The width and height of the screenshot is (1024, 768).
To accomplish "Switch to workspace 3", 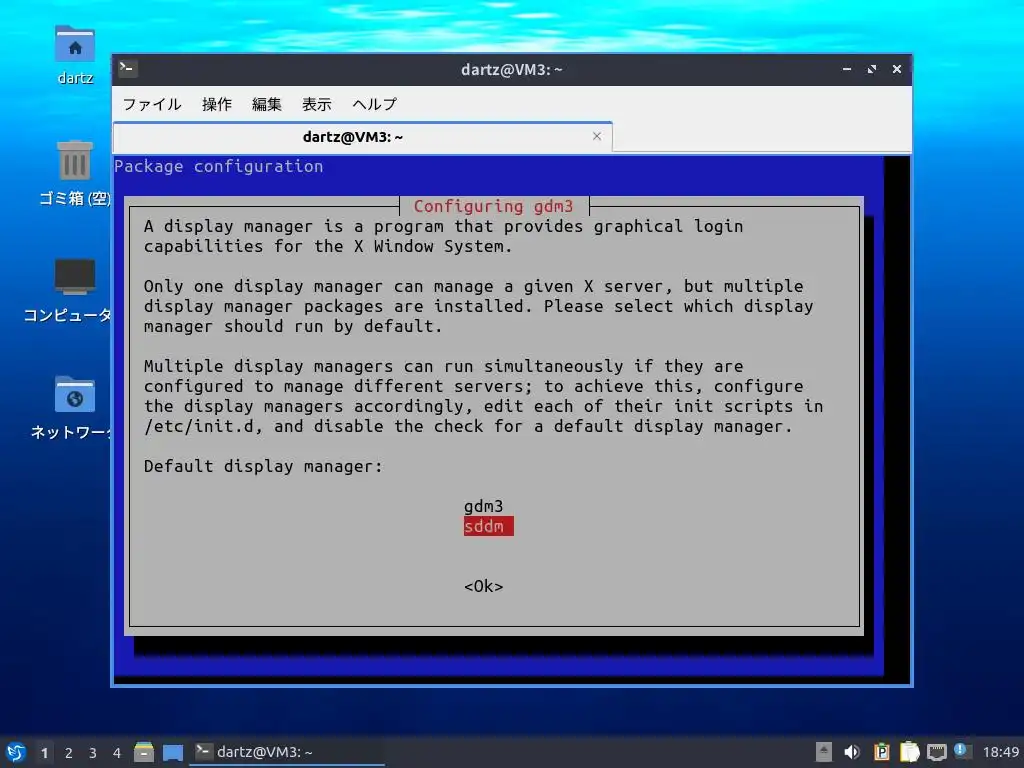I will point(93,753).
